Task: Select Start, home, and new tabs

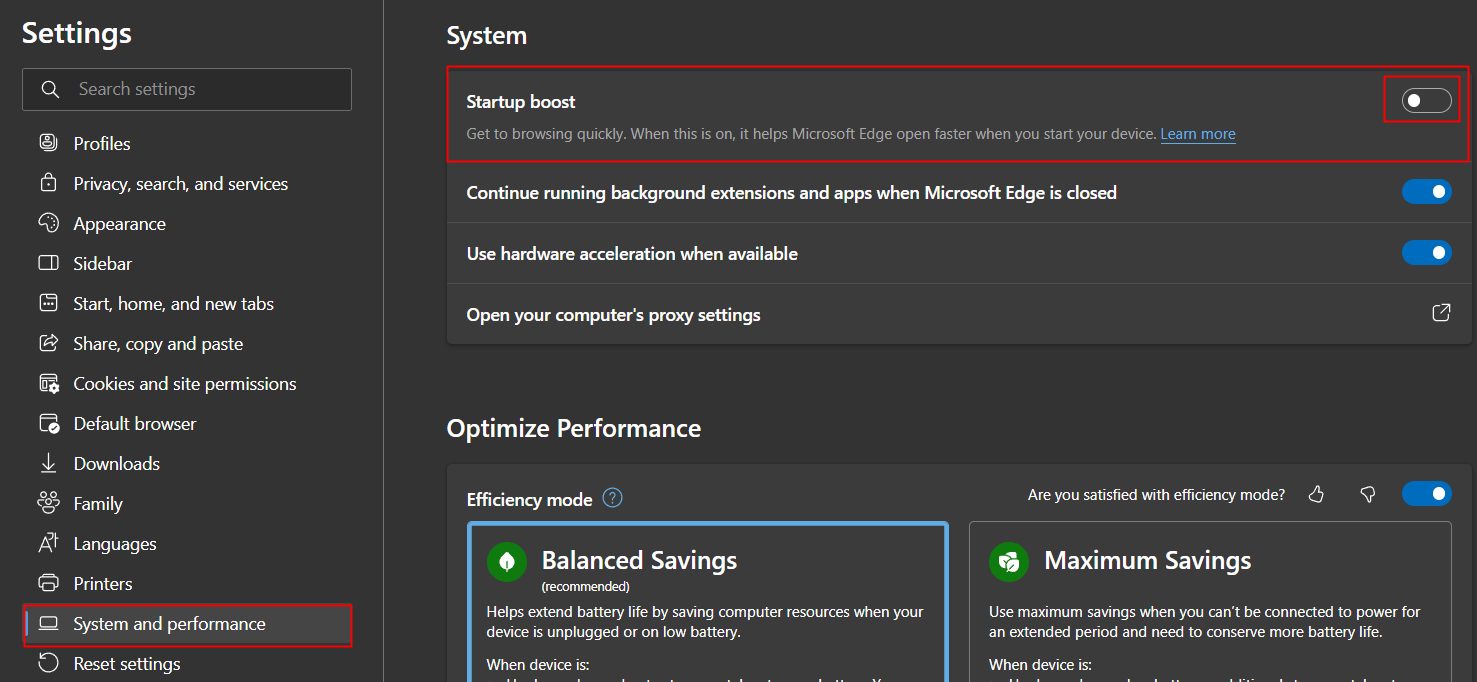Action: [x=187, y=303]
